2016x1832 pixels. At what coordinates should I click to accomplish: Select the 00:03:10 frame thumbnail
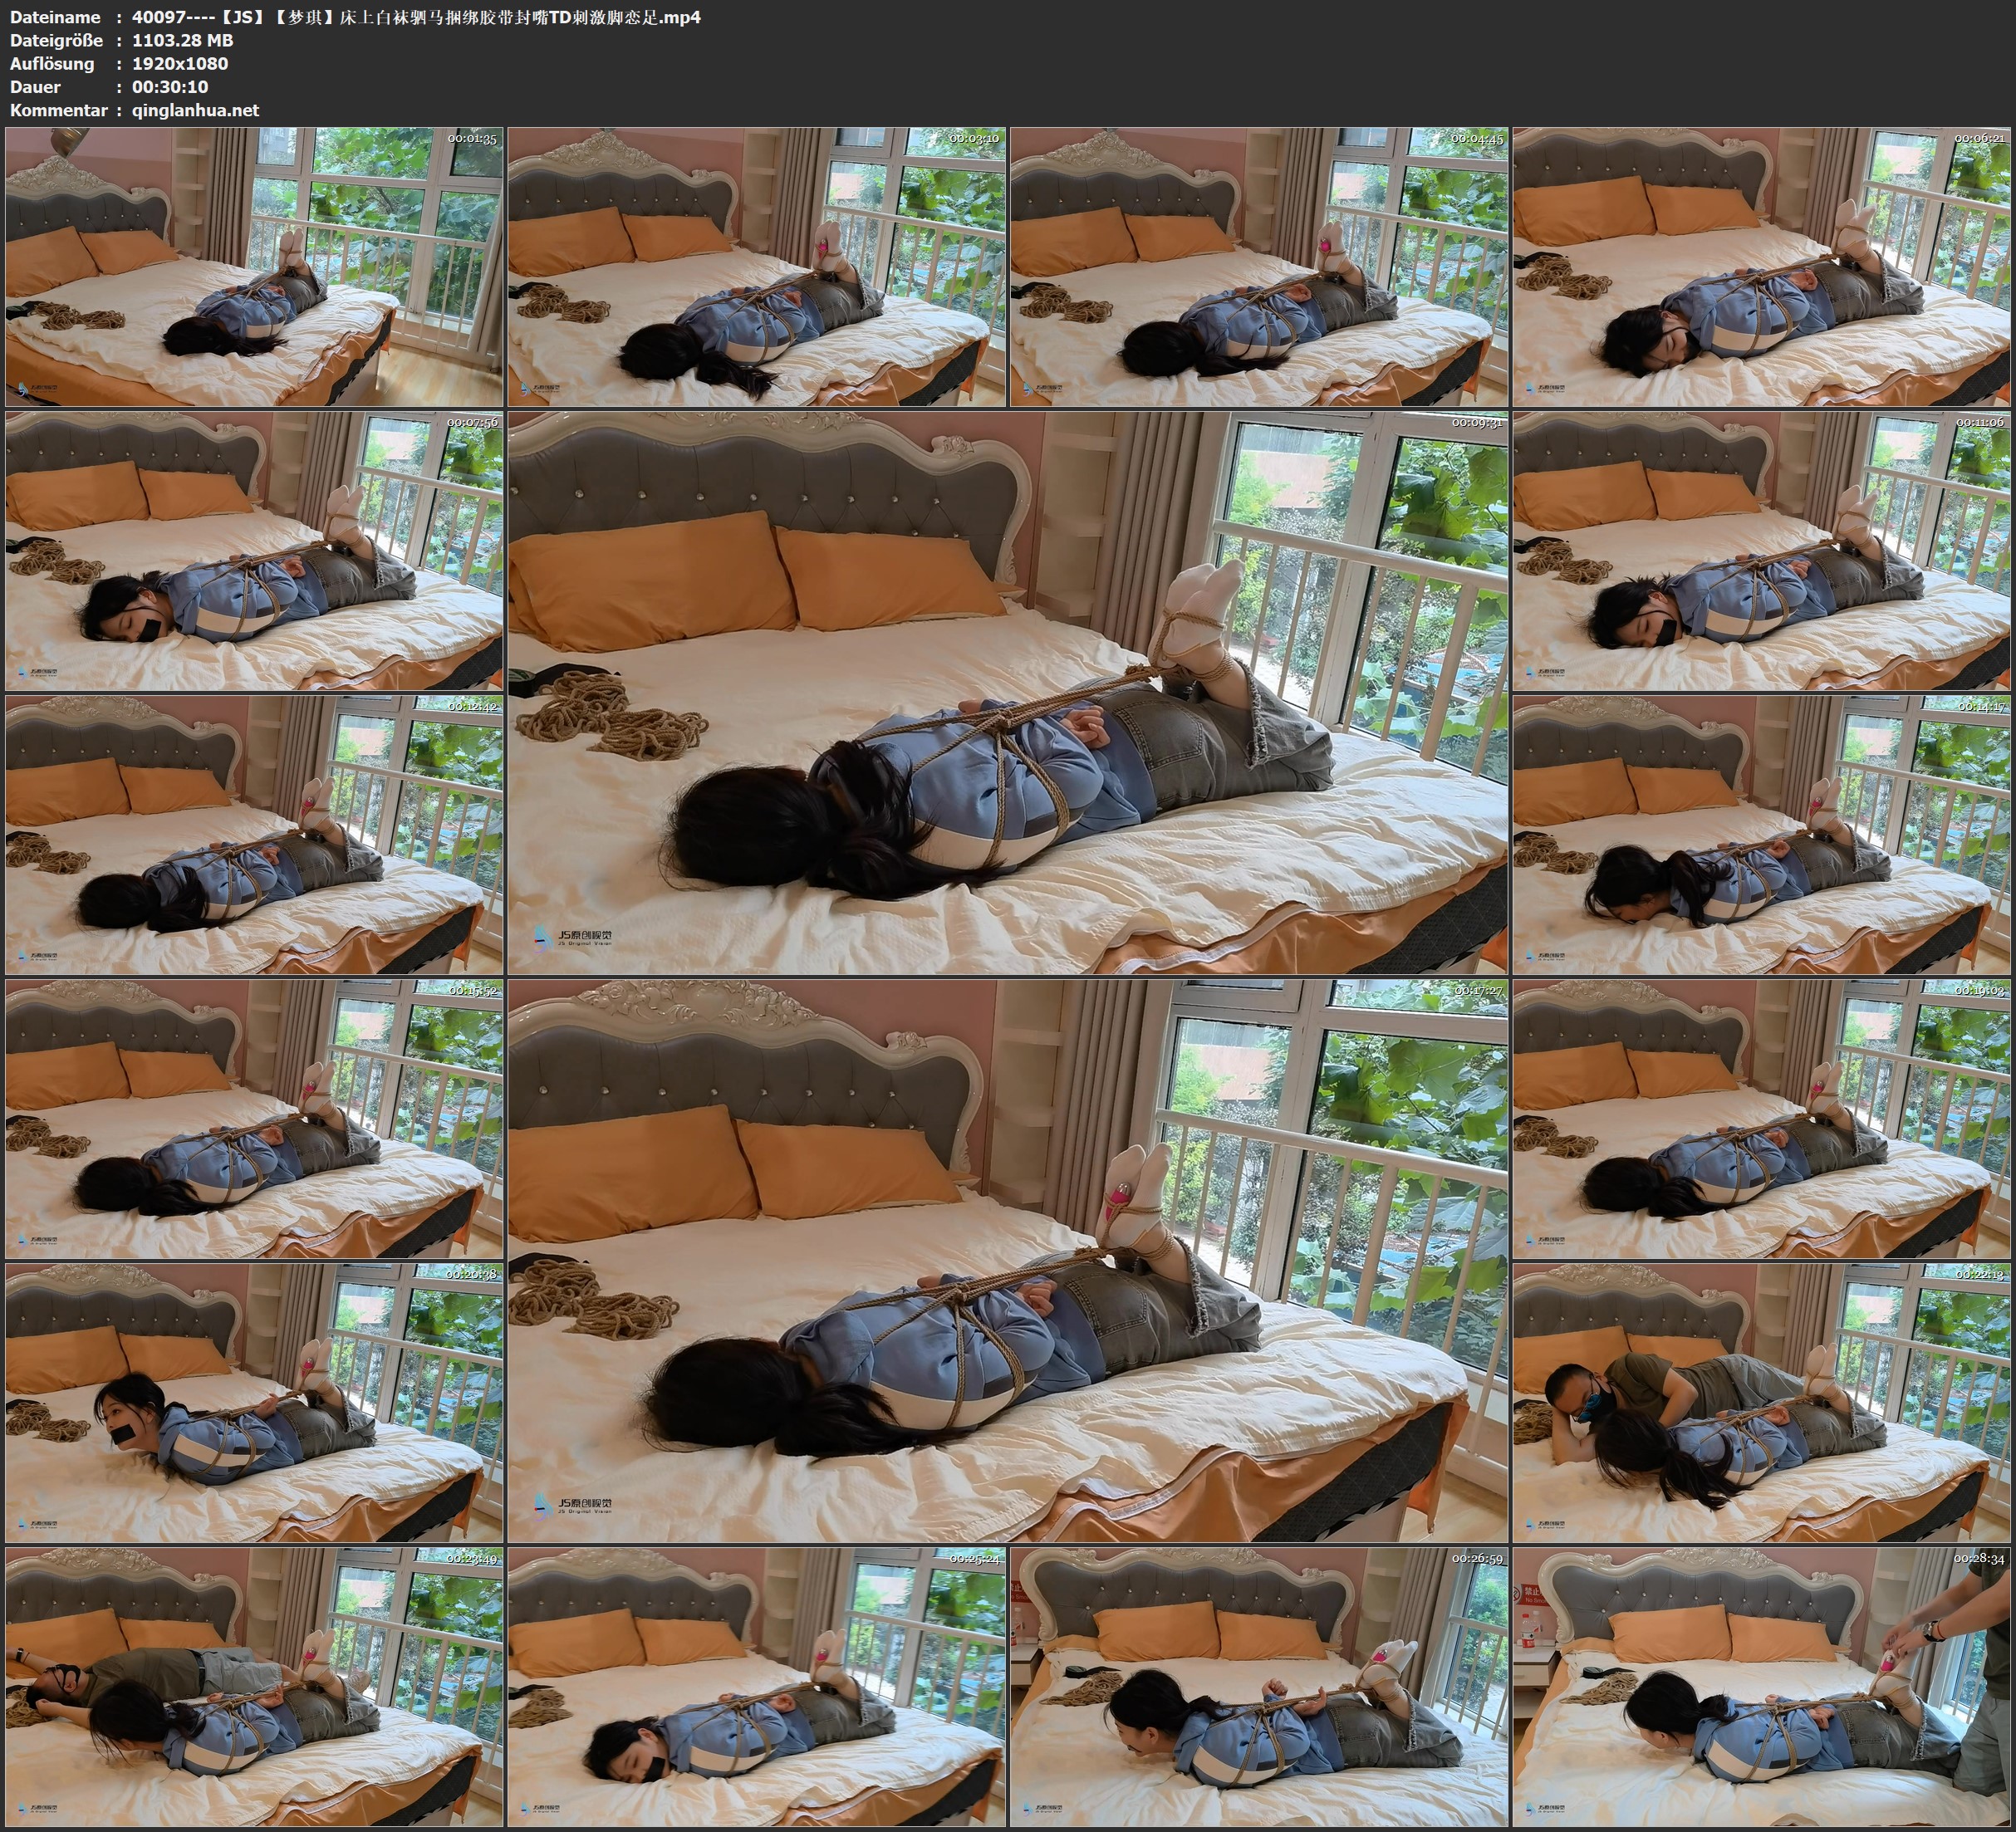pos(757,266)
